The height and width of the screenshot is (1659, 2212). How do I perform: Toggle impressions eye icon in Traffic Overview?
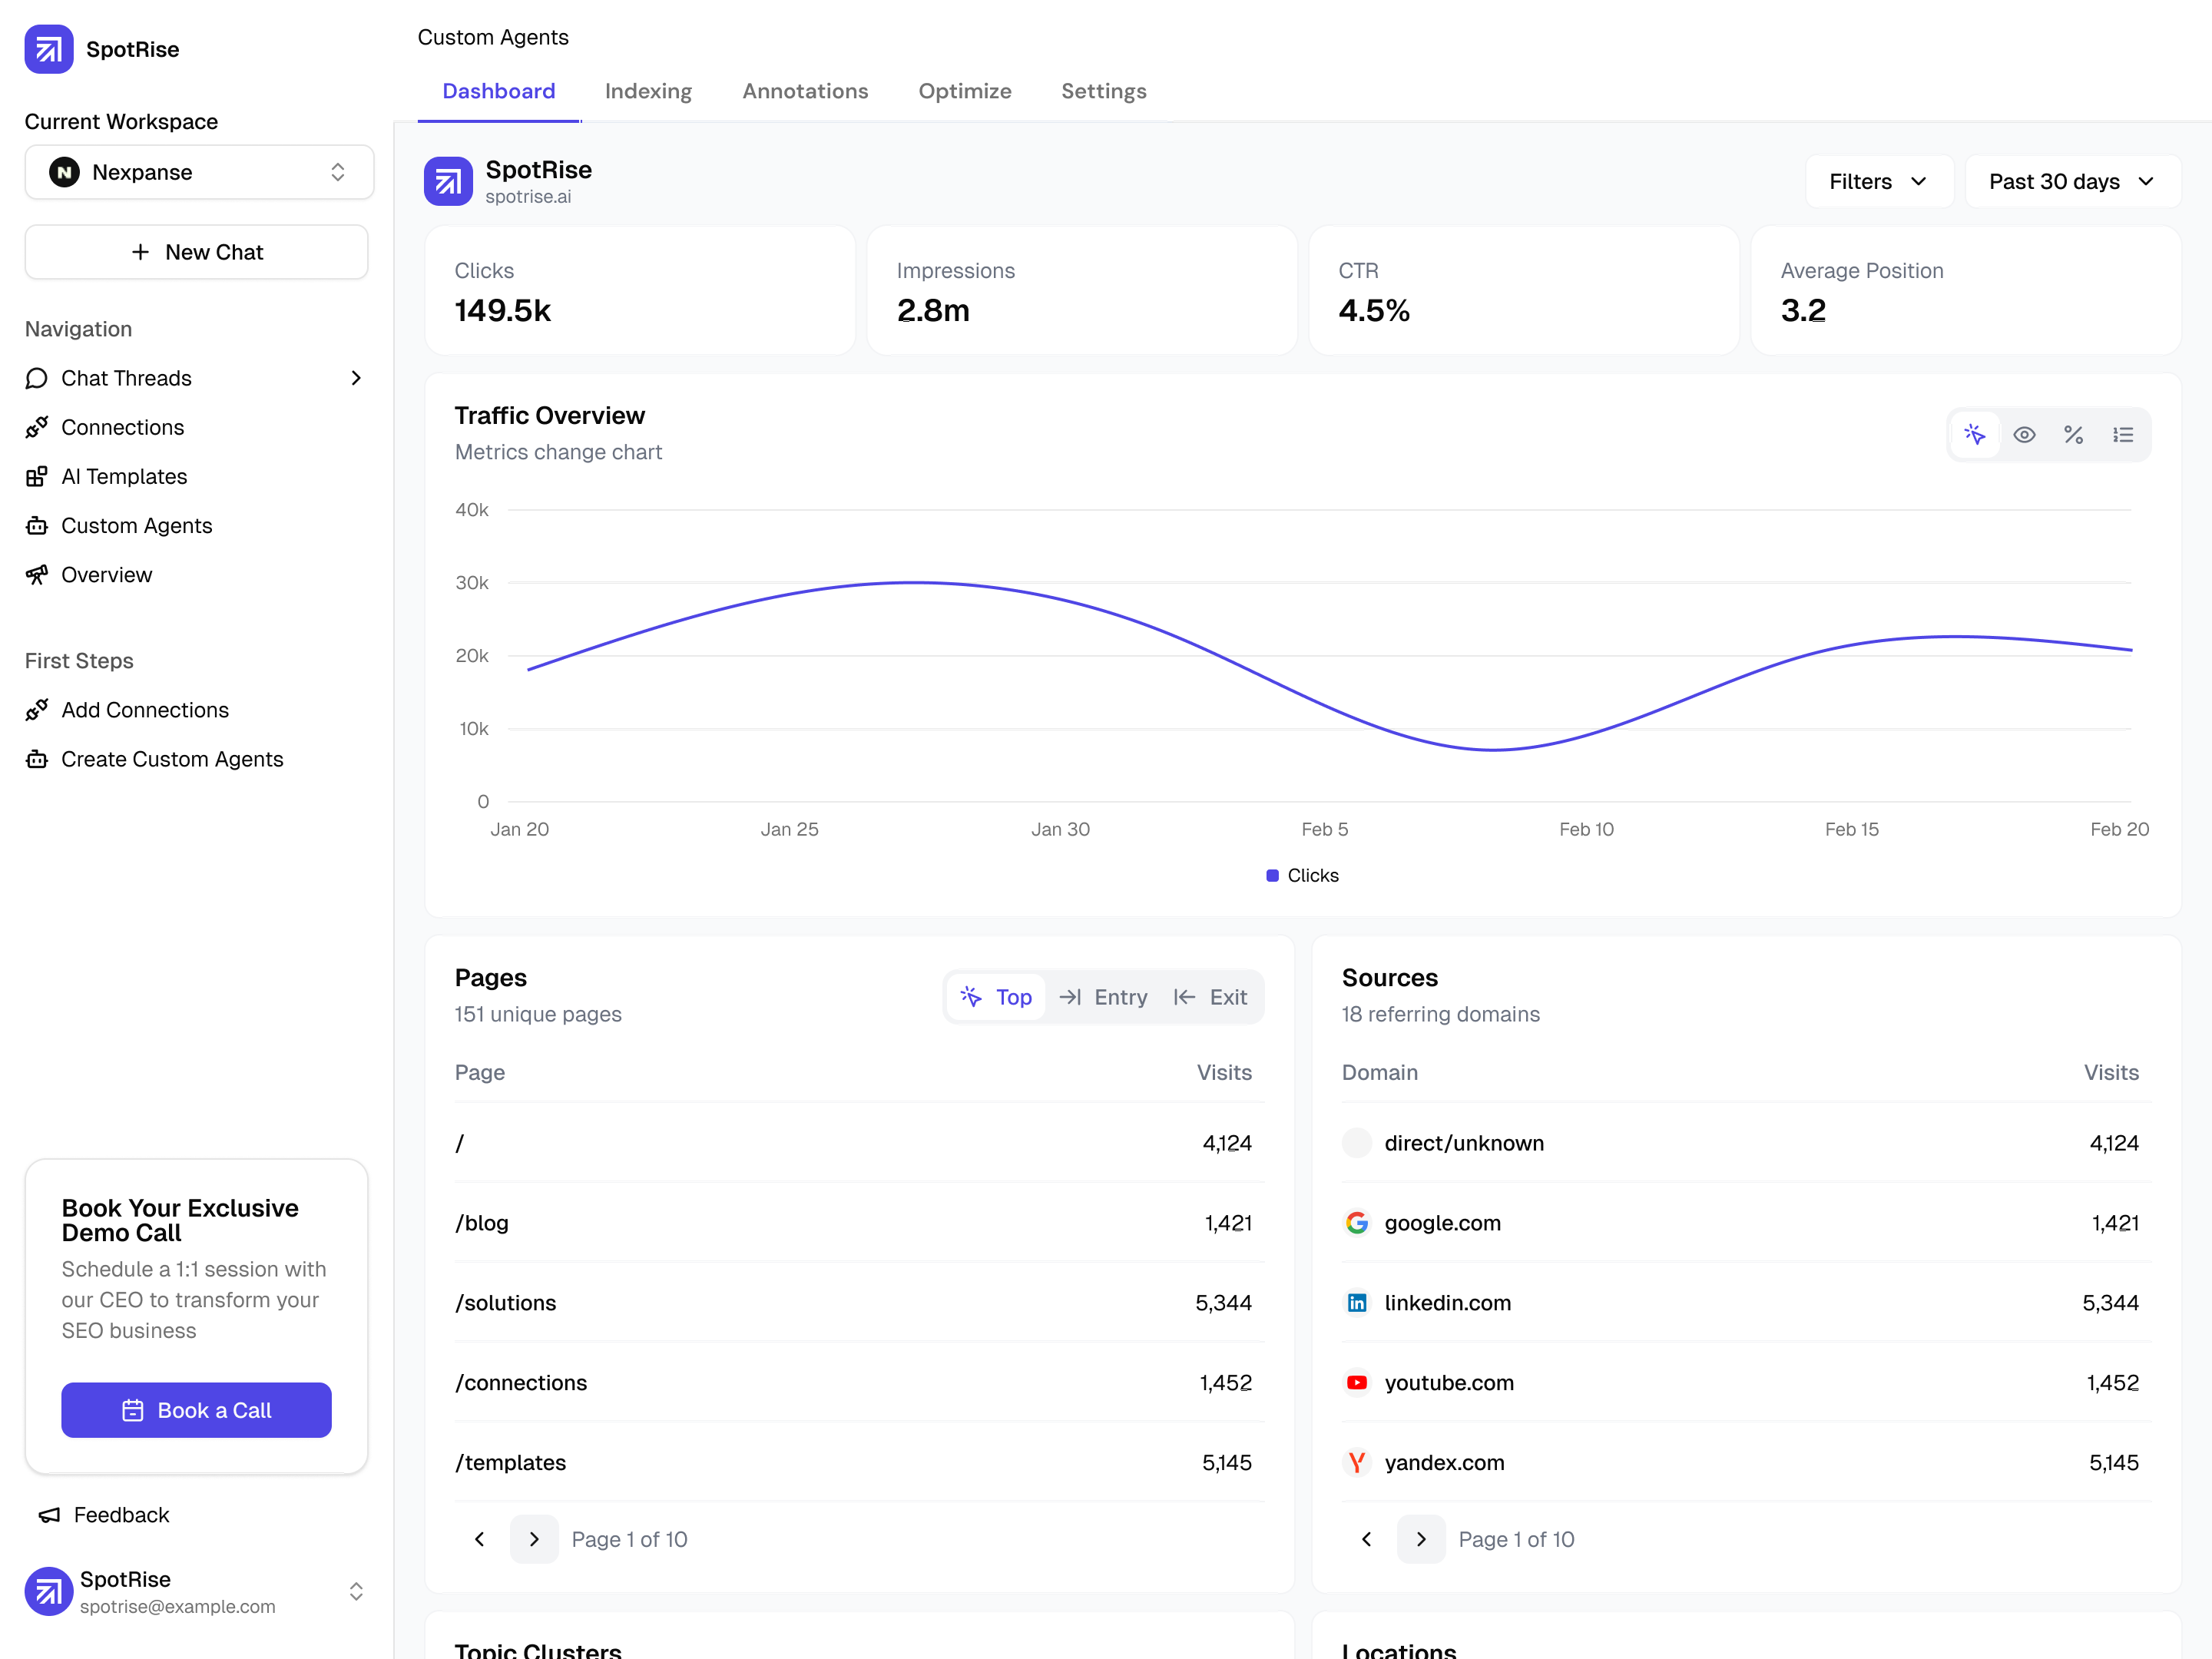coord(2024,435)
